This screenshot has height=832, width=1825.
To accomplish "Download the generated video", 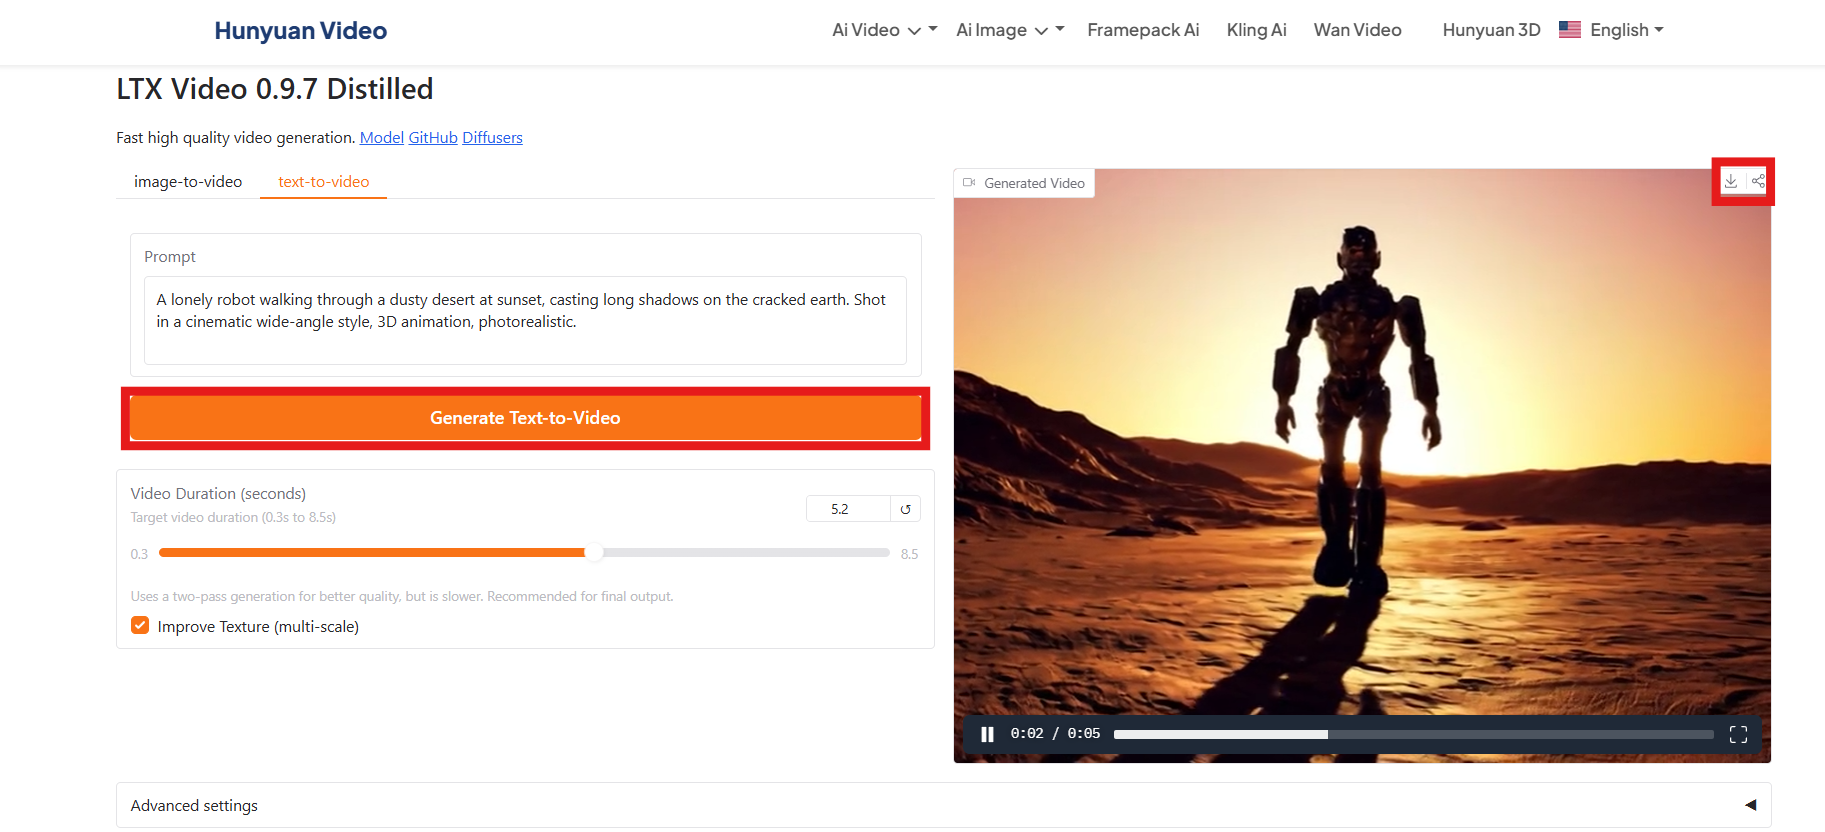I will pyautogui.click(x=1731, y=181).
